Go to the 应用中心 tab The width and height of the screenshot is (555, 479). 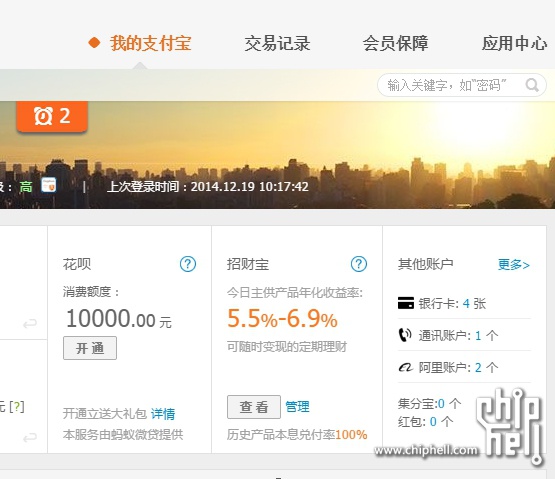click(514, 43)
